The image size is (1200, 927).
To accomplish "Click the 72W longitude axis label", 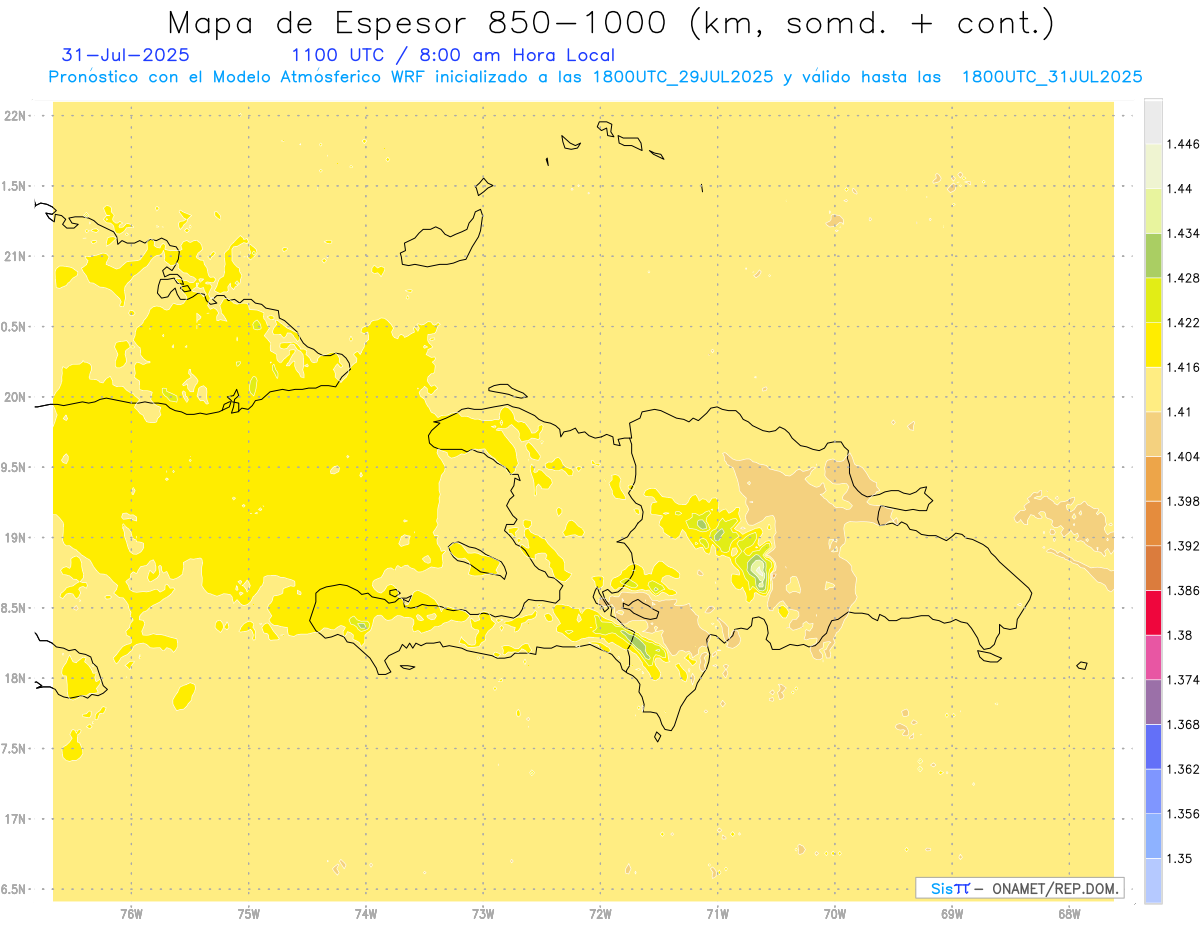I will (x=600, y=913).
